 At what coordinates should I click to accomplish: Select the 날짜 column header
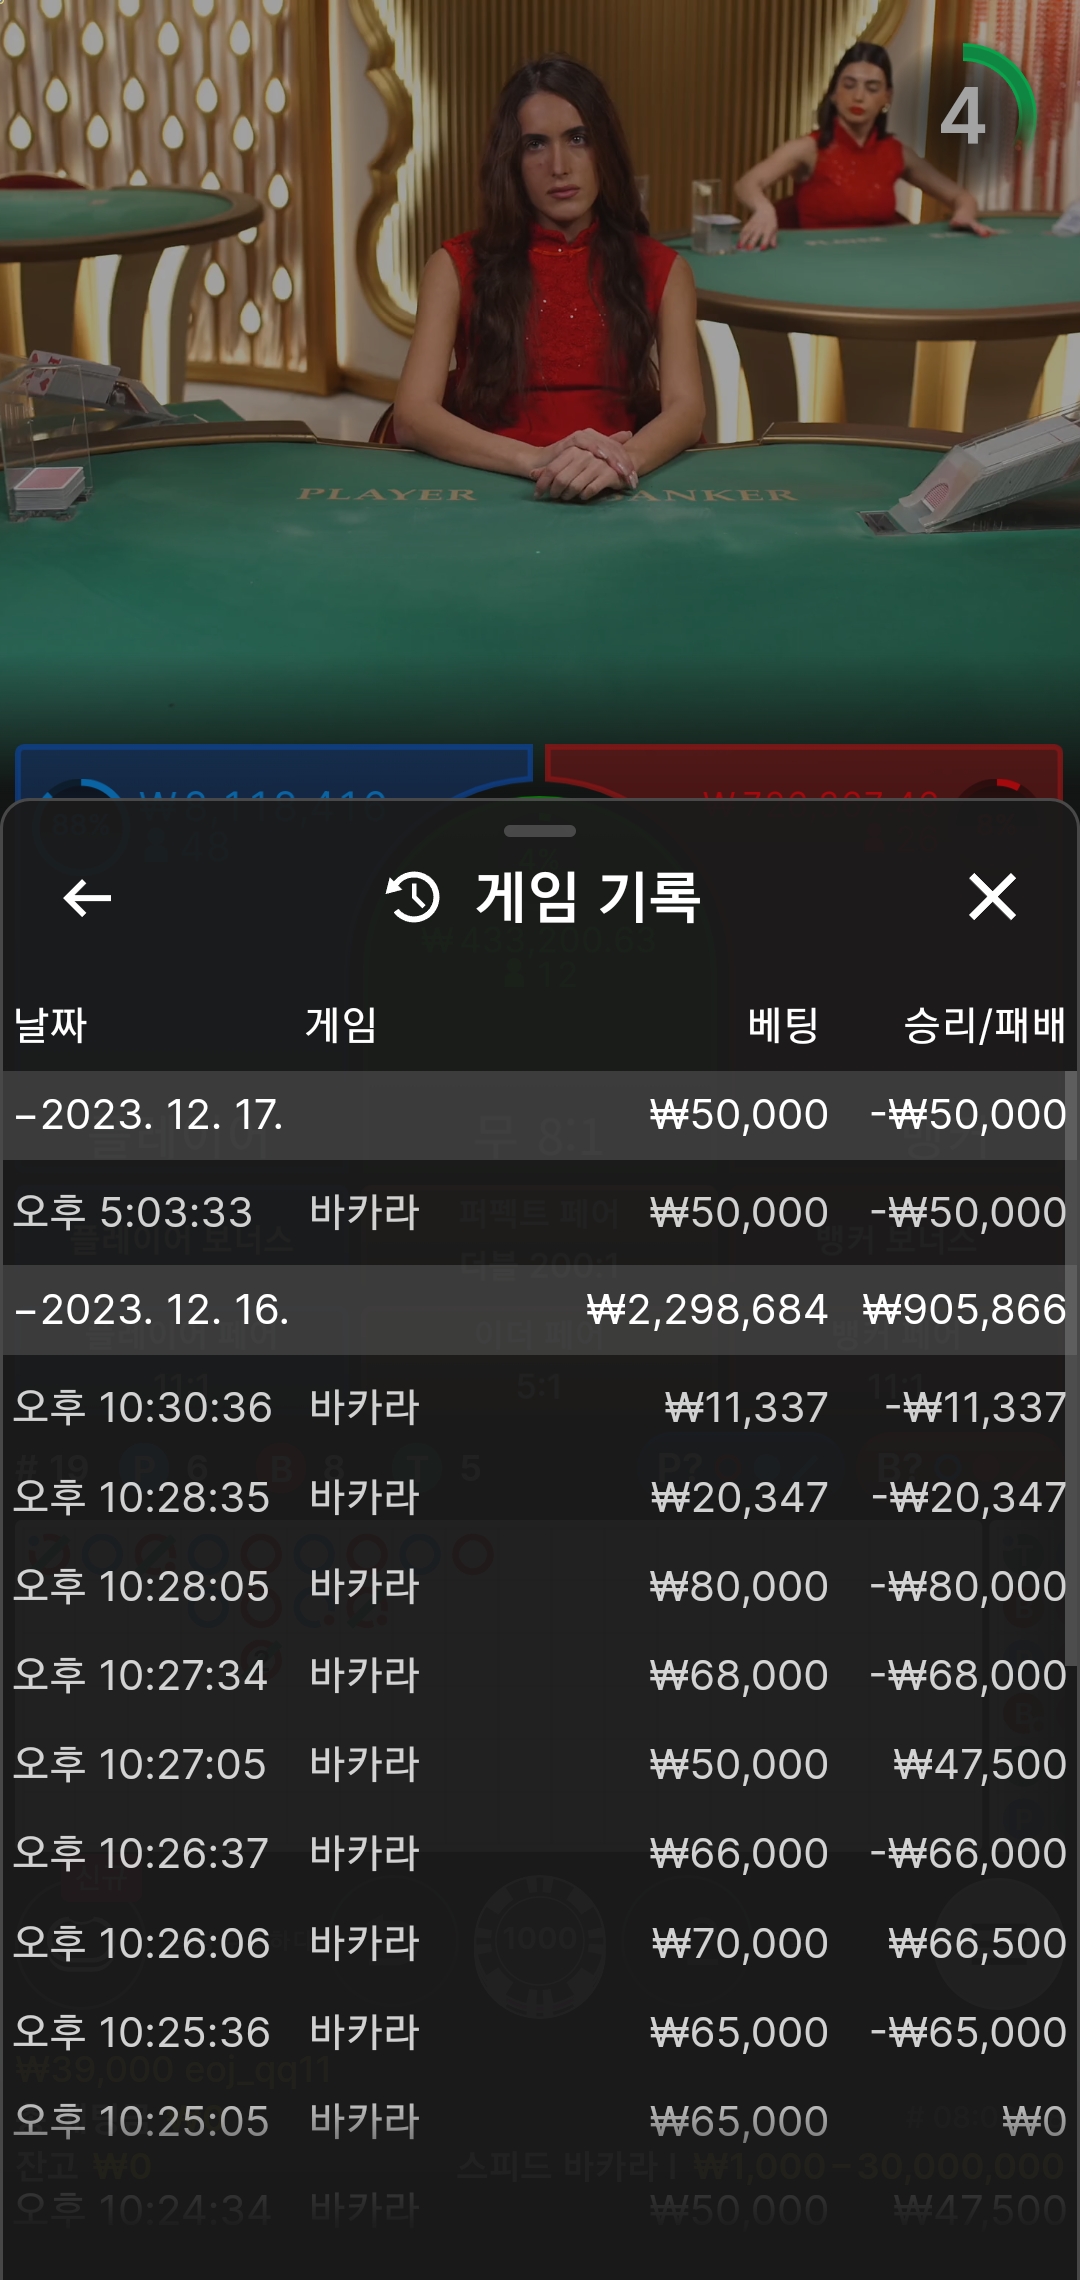click(50, 1025)
